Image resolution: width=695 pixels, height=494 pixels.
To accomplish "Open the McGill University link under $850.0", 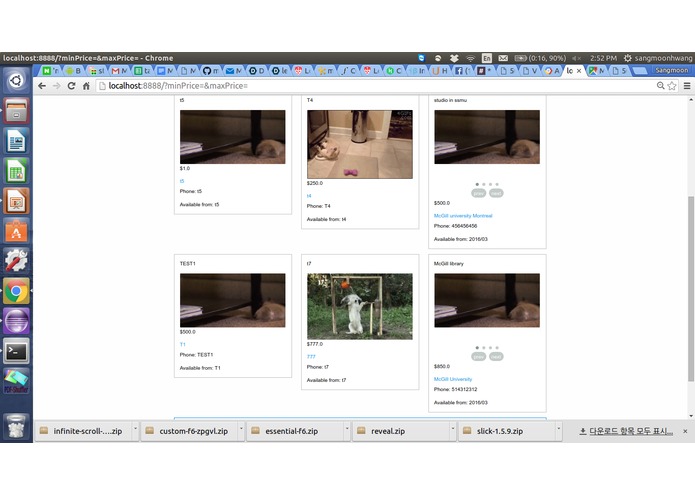I will (x=453, y=379).
